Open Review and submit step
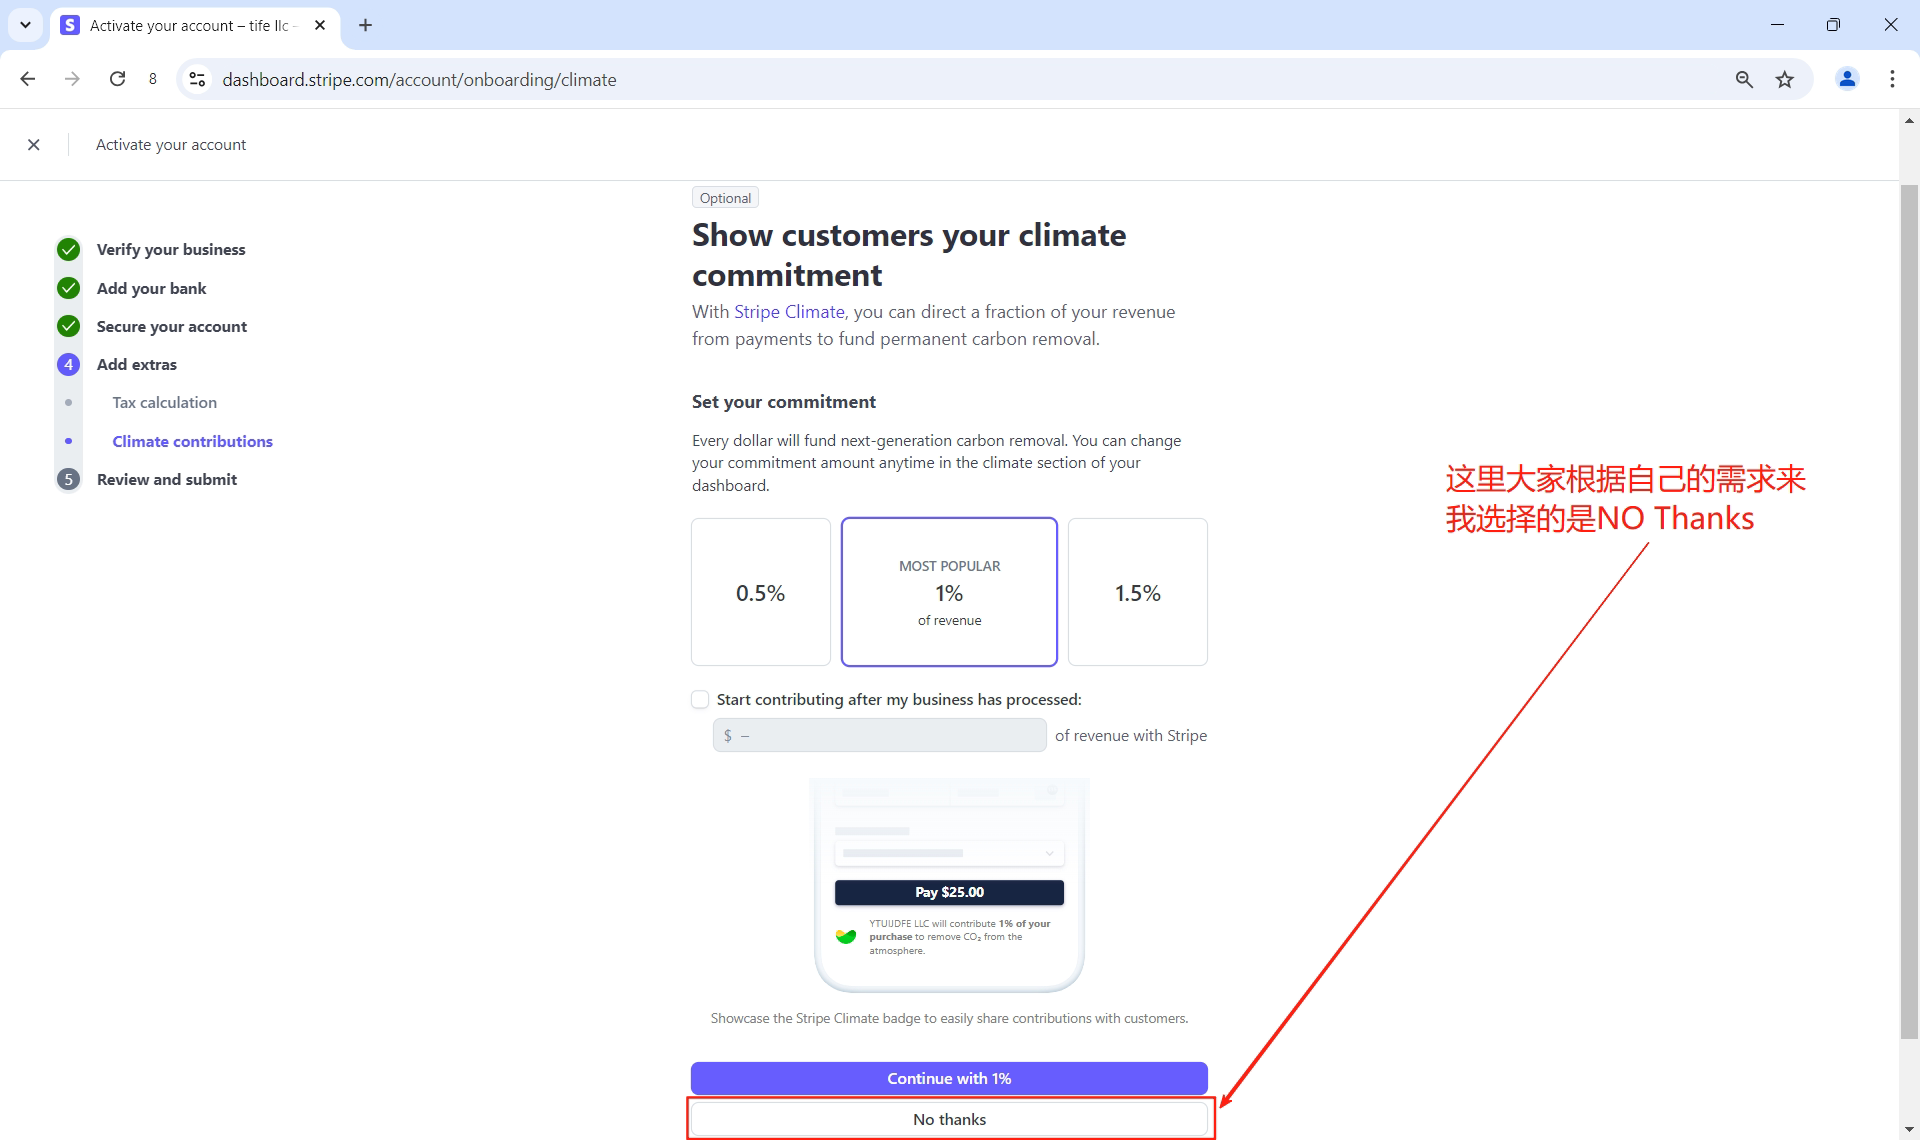Screen dimensions: 1920x1140 point(166,479)
